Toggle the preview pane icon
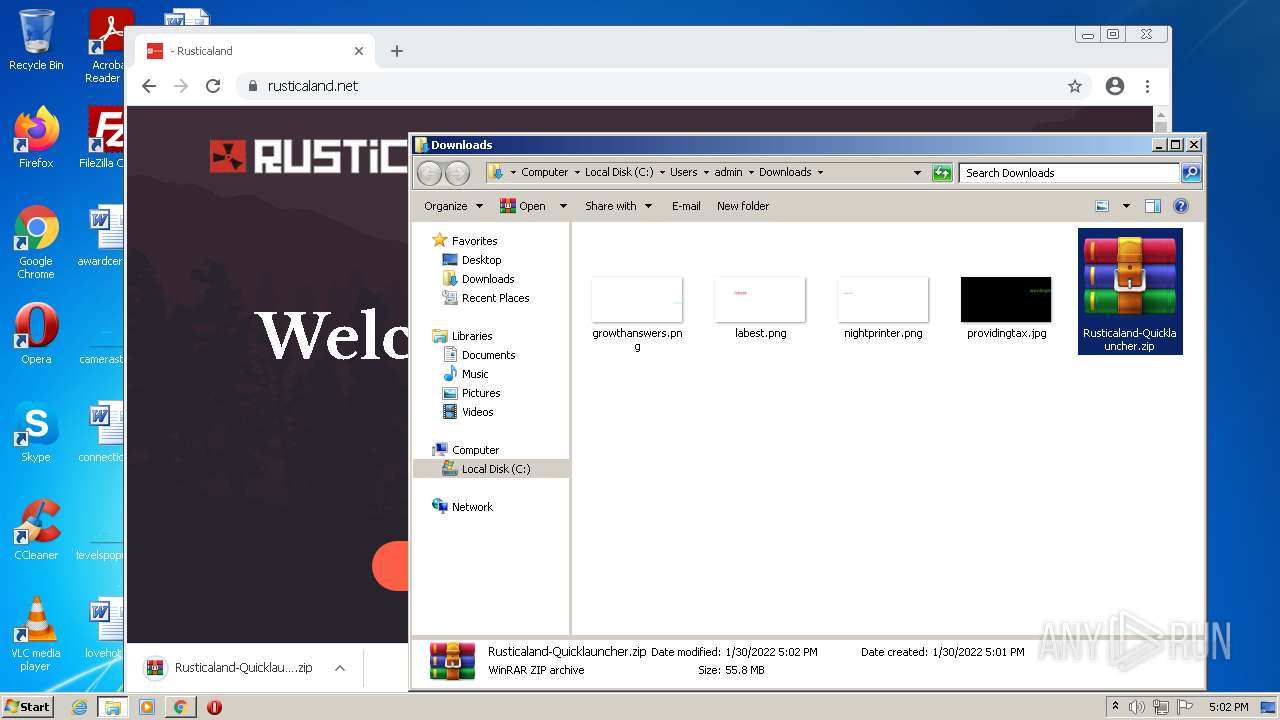Screen dimensions: 1280x720 click(1153, 206)
